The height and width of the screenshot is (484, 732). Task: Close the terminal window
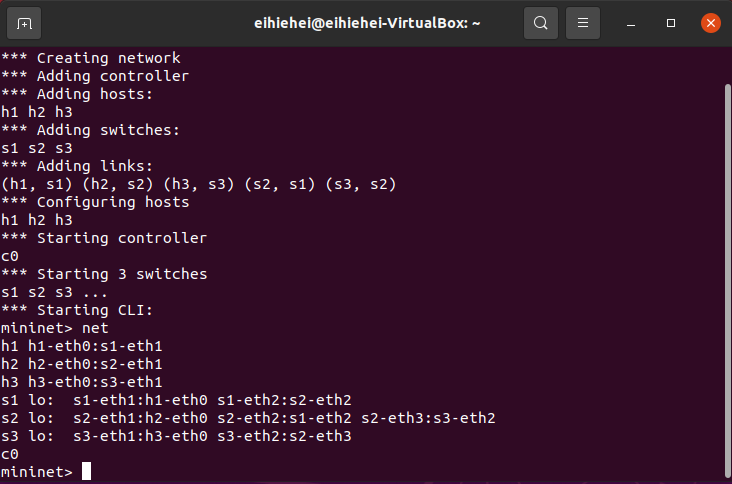point(710,22)
